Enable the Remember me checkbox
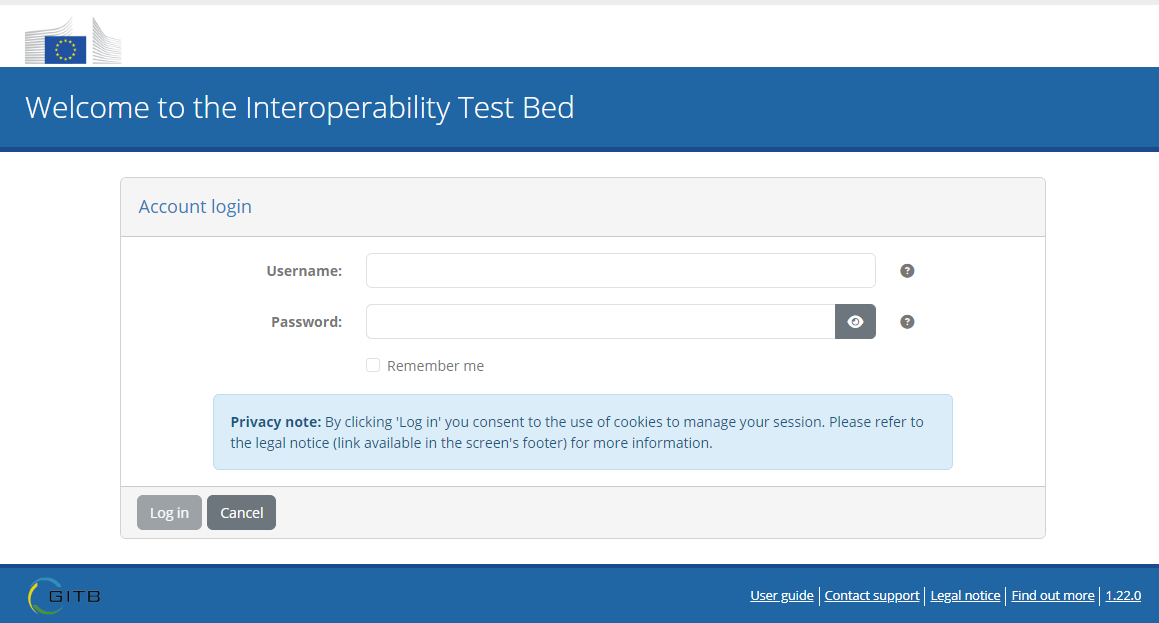This screenshot has width=1159, height=623. tap(373, 366)
